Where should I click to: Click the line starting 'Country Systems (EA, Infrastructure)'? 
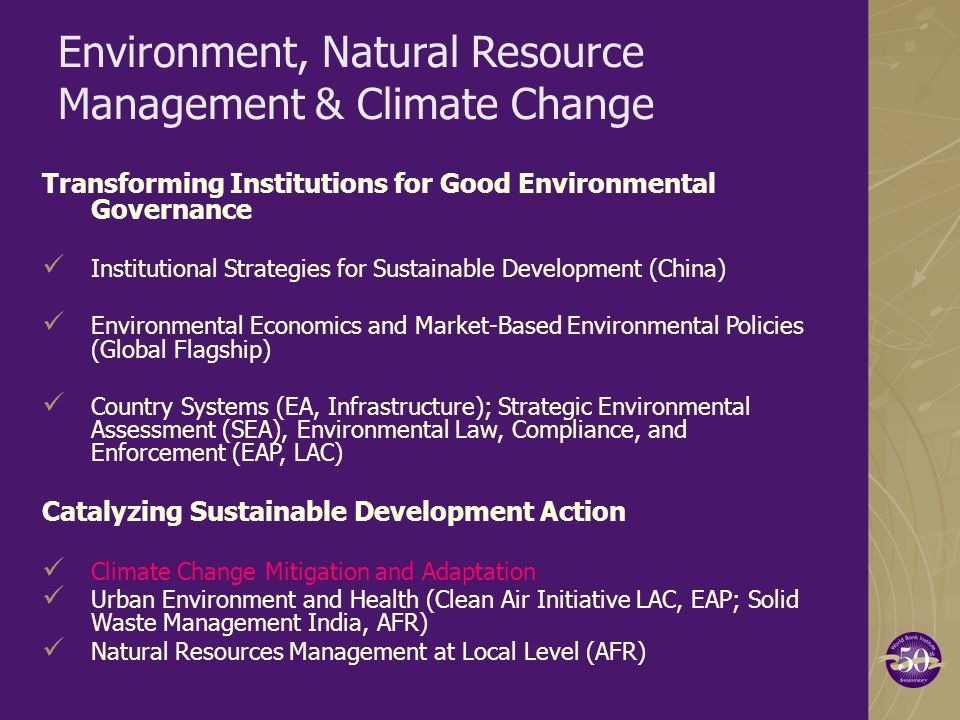point(420,407)
